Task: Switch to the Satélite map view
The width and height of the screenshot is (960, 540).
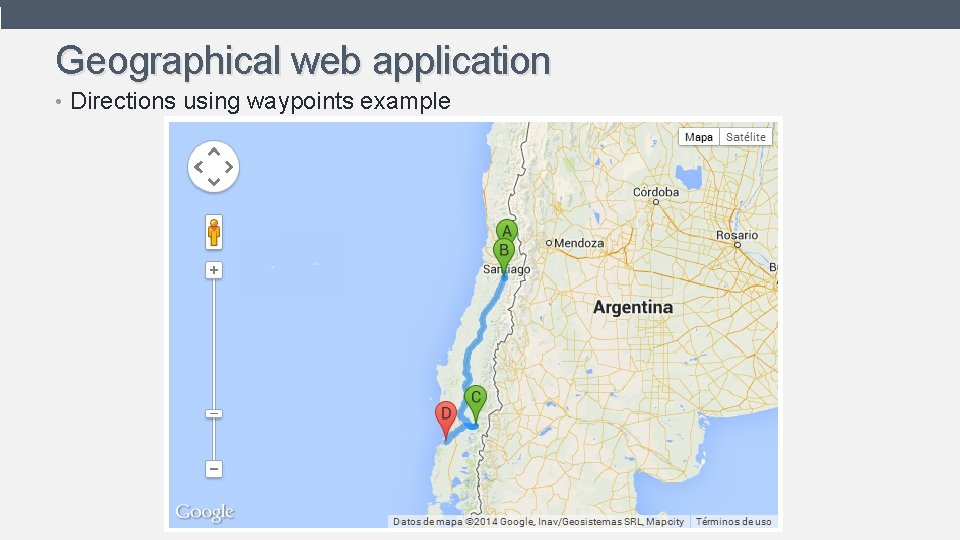Action: point(746,137)
